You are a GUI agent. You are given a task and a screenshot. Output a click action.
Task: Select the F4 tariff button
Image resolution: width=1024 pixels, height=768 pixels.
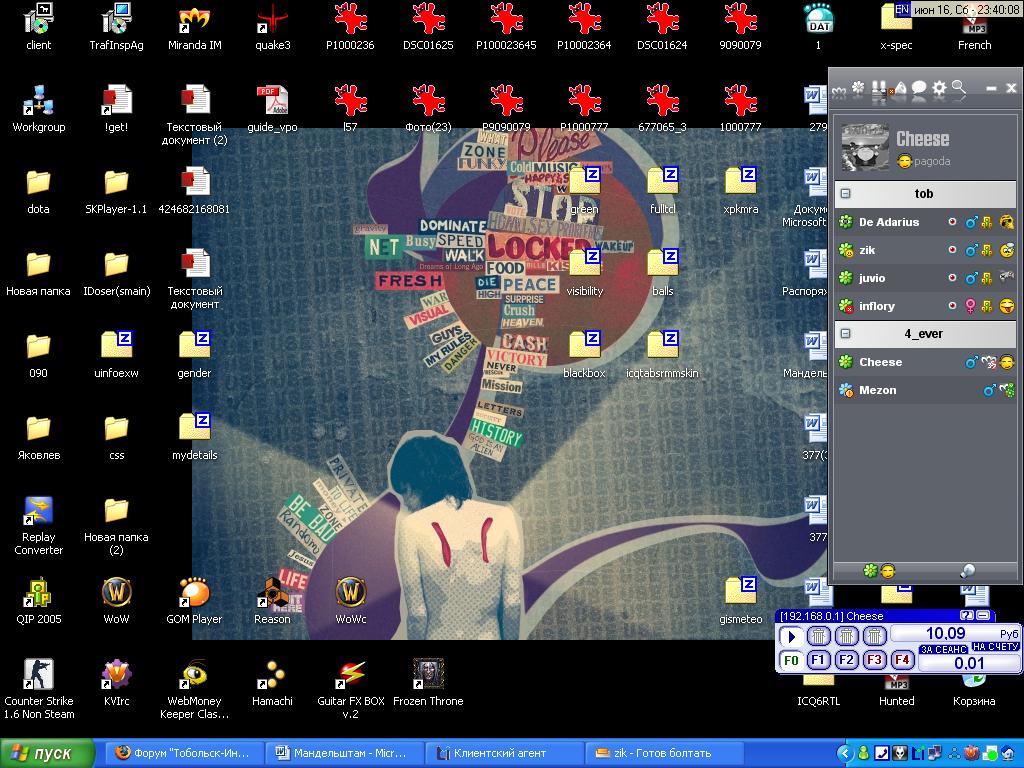[903, 660]
